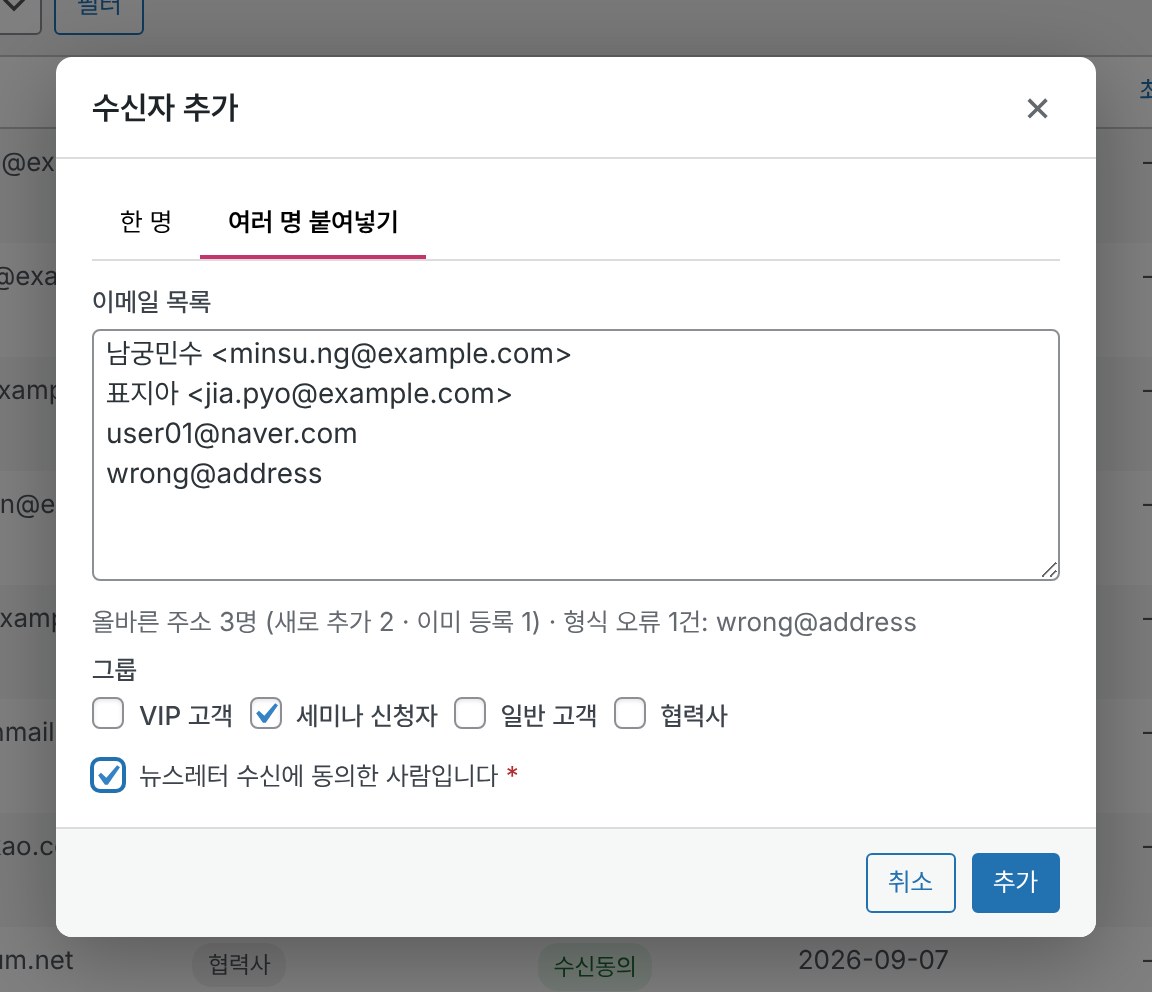Click the 수신동의 status badge in background
The height and width of the screenshot is (992, 1152).
[x=594, y=966]
